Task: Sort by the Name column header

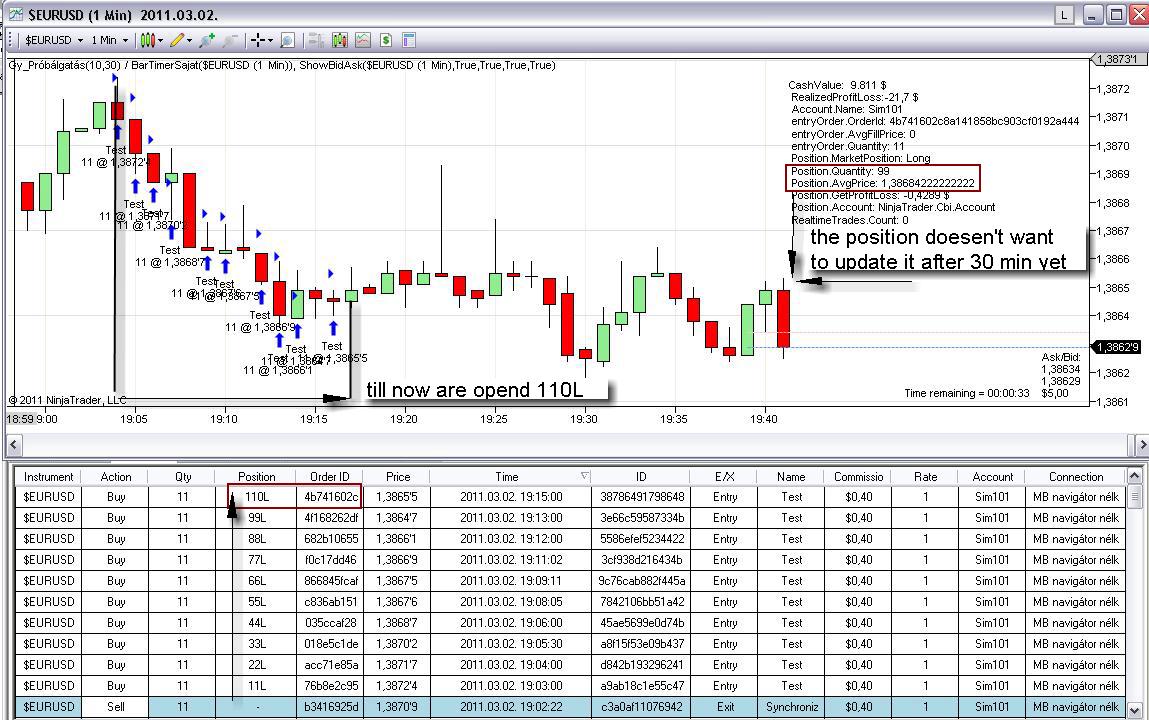Action: 791,477
